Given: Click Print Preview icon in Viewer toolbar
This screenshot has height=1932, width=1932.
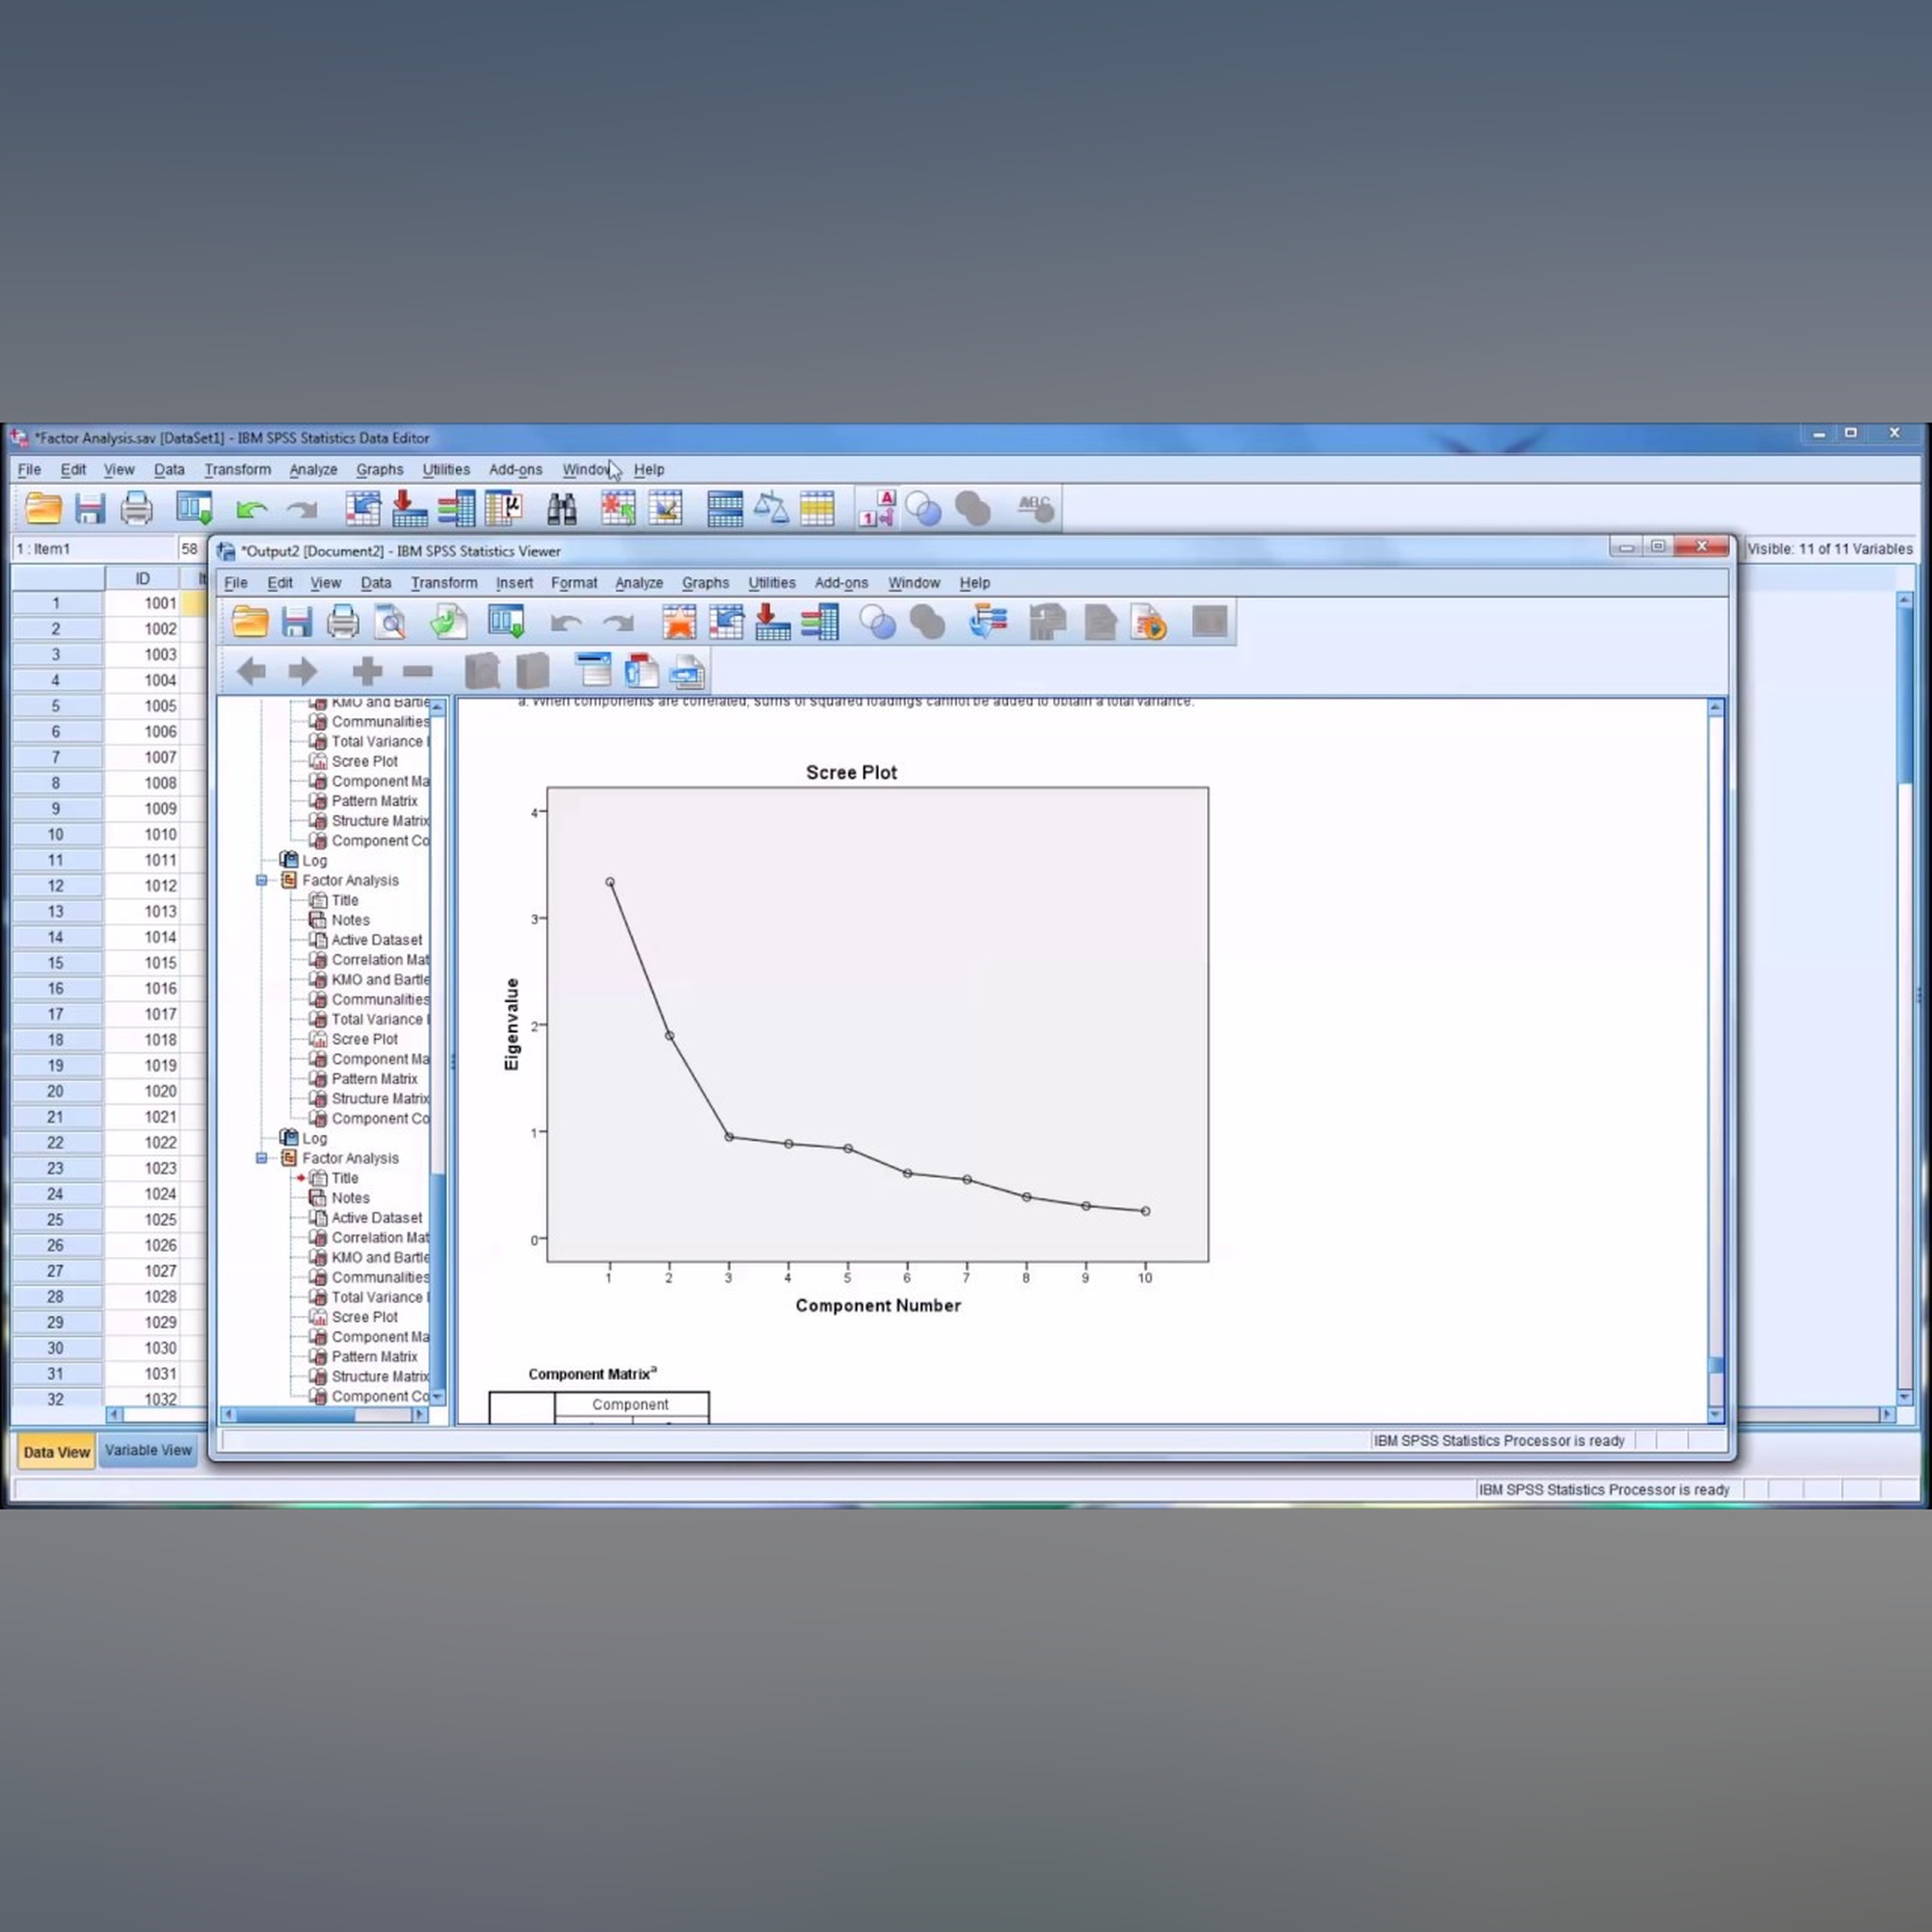Looking at the screenshot, I should [x=390, y=622].
